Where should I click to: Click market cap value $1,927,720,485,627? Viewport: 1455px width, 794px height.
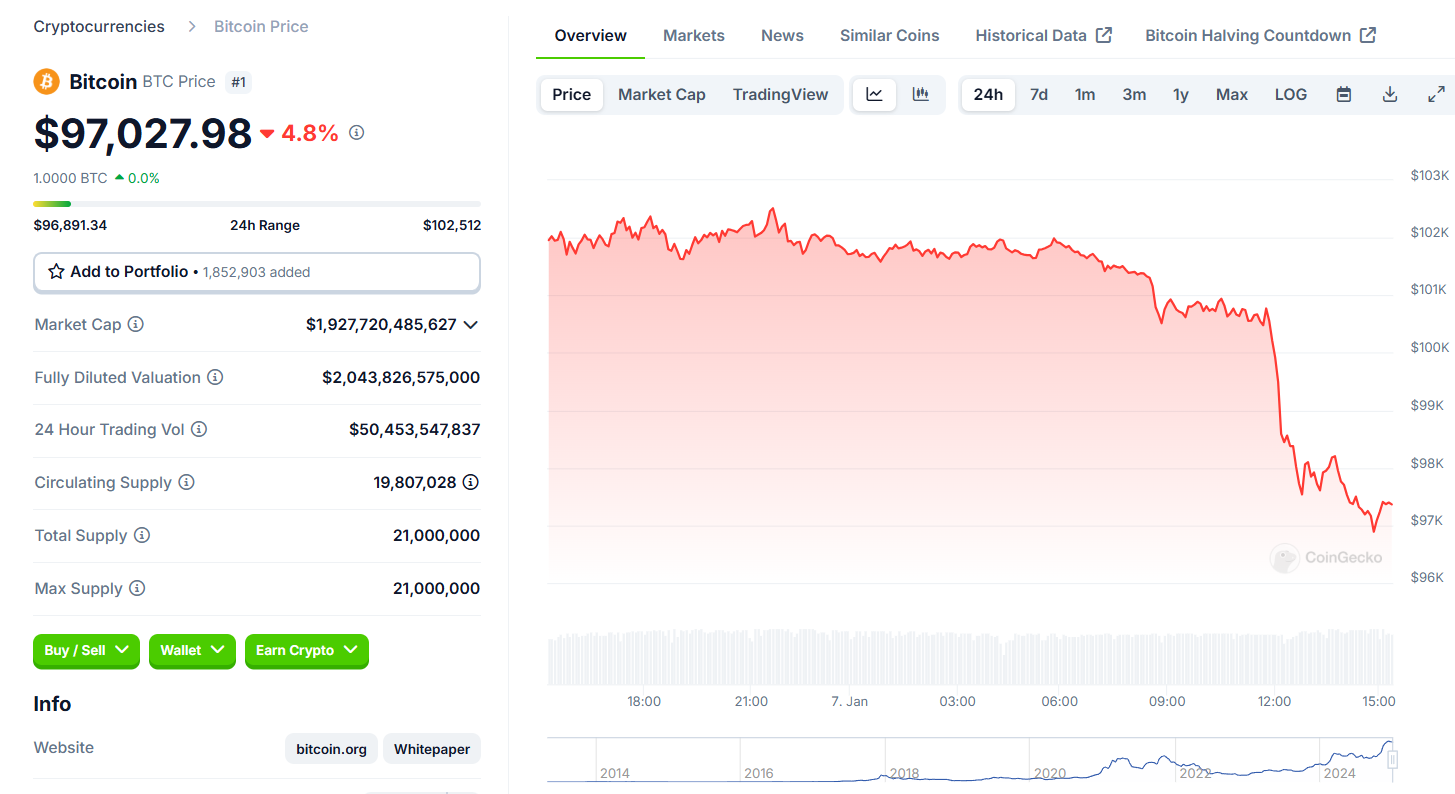click(x=381, y=325)
